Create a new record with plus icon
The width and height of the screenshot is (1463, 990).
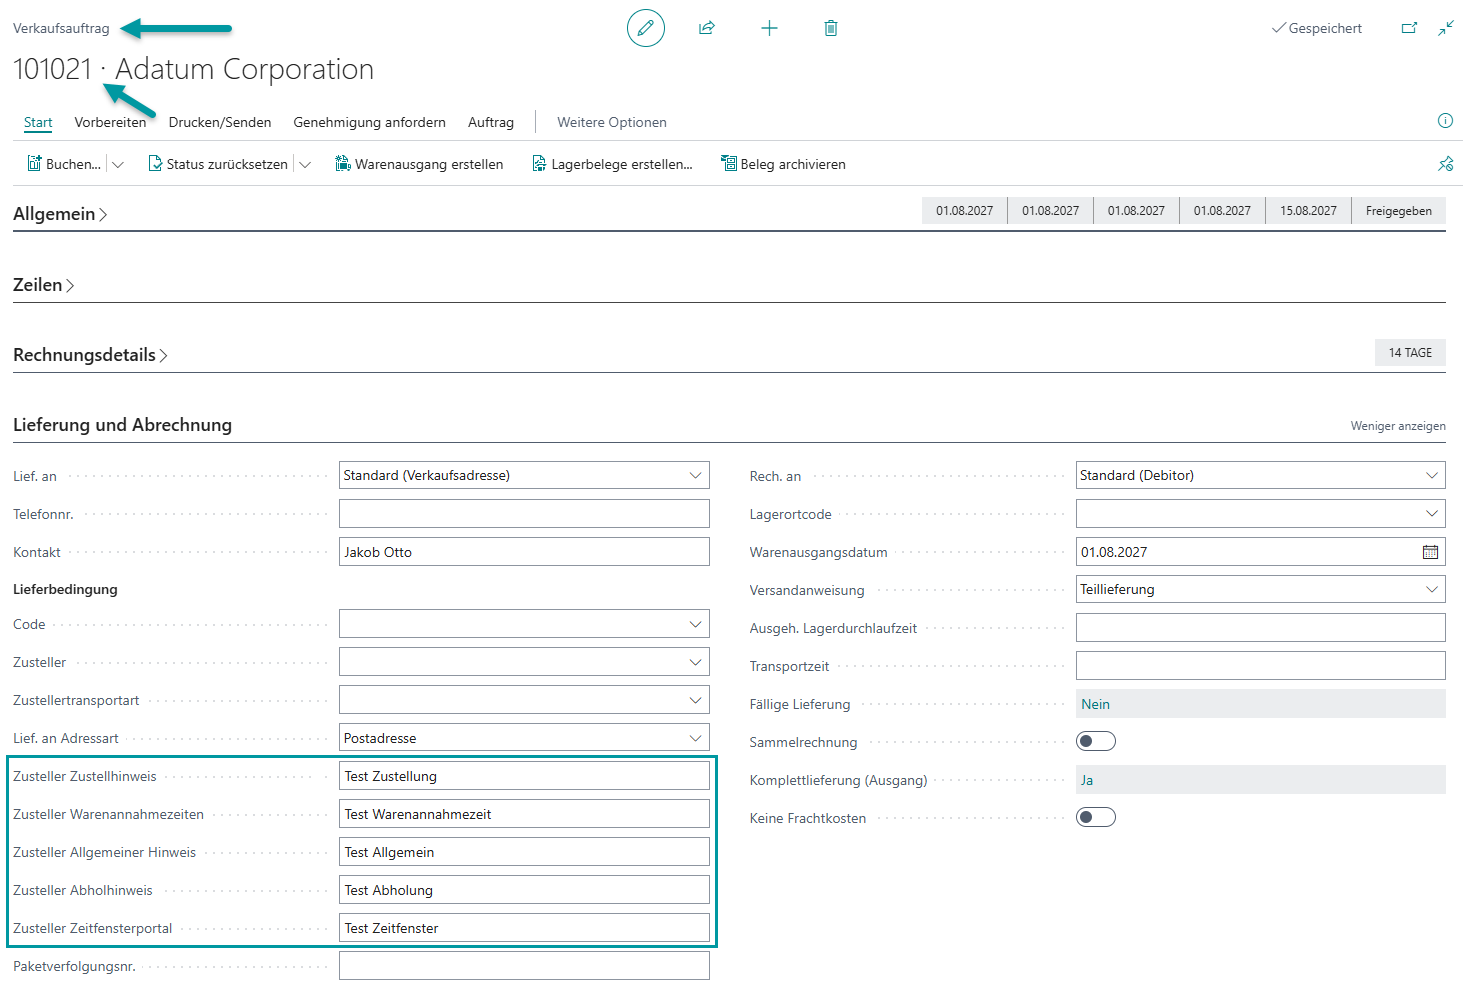pos(769,28)
